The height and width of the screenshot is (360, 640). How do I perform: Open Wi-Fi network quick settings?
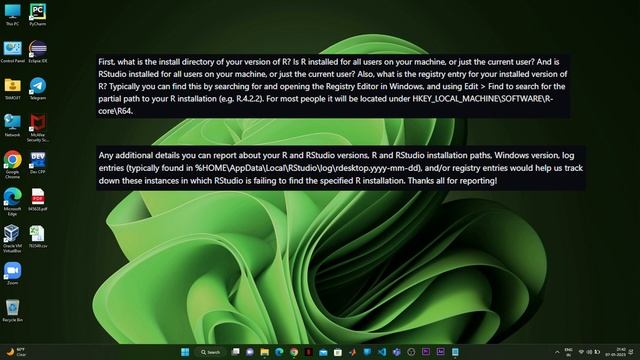581,352
